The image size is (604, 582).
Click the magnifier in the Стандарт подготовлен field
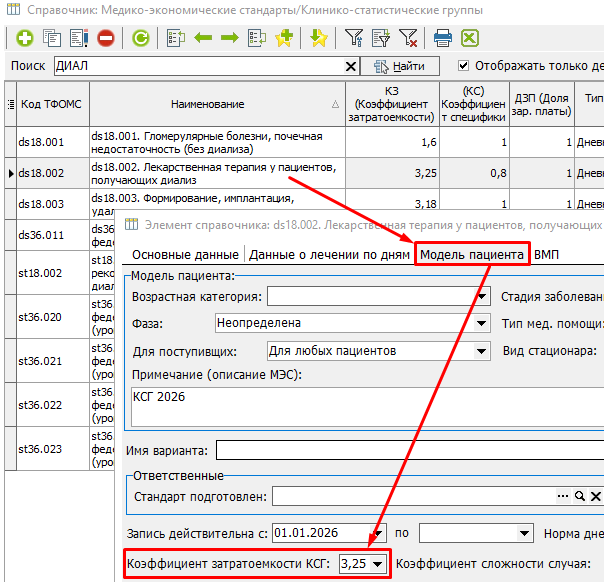579,496
